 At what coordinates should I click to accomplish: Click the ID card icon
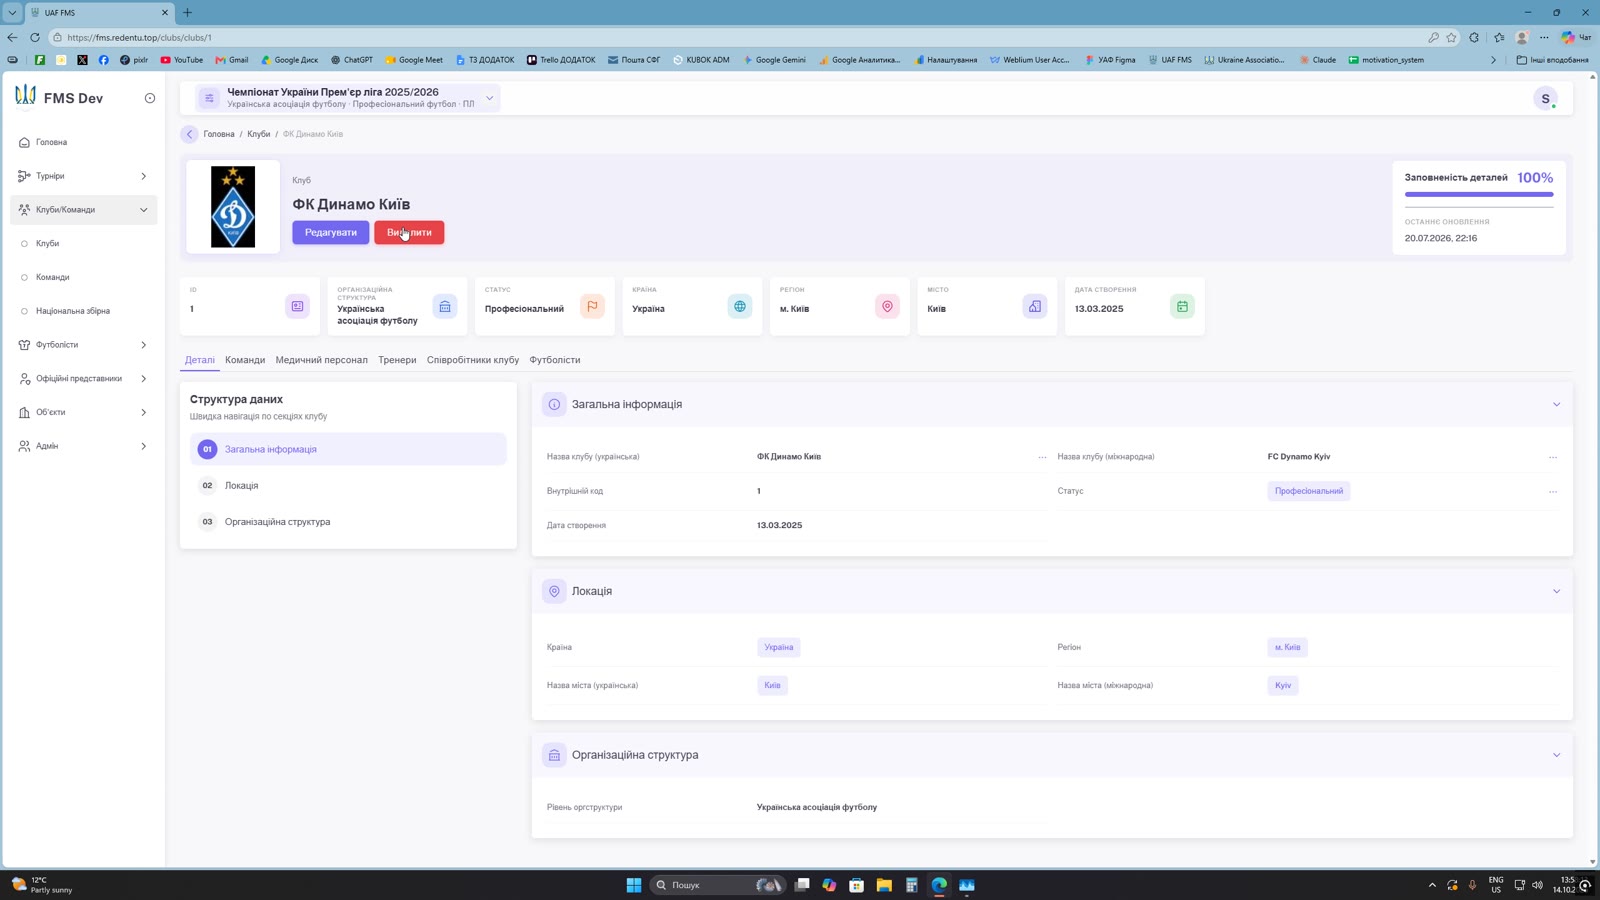point(297,306)
